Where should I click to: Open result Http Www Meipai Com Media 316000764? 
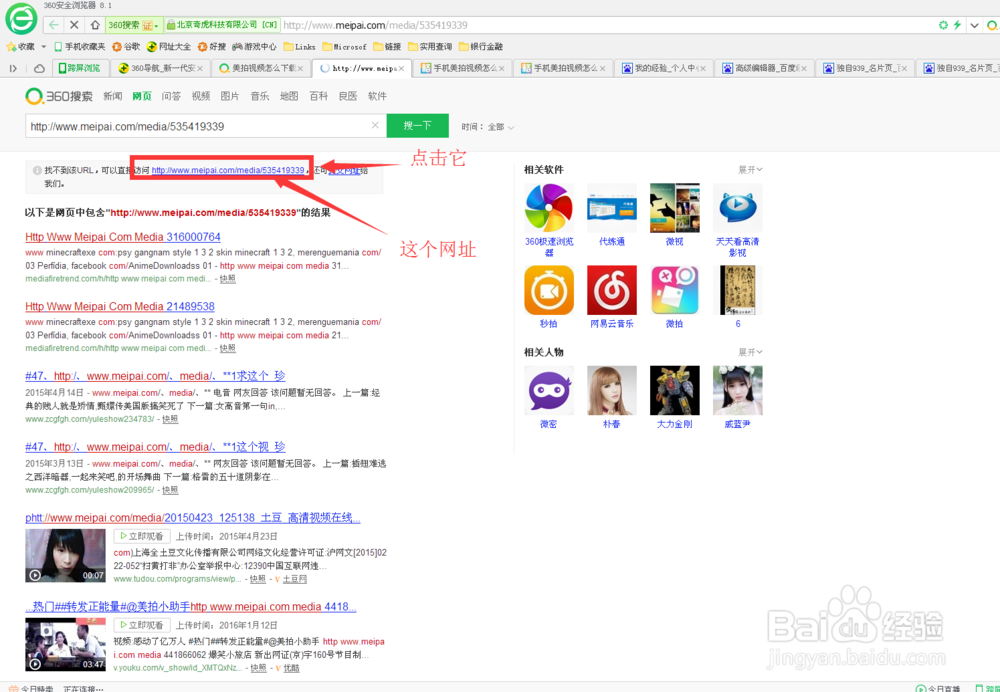pos(123,237)
